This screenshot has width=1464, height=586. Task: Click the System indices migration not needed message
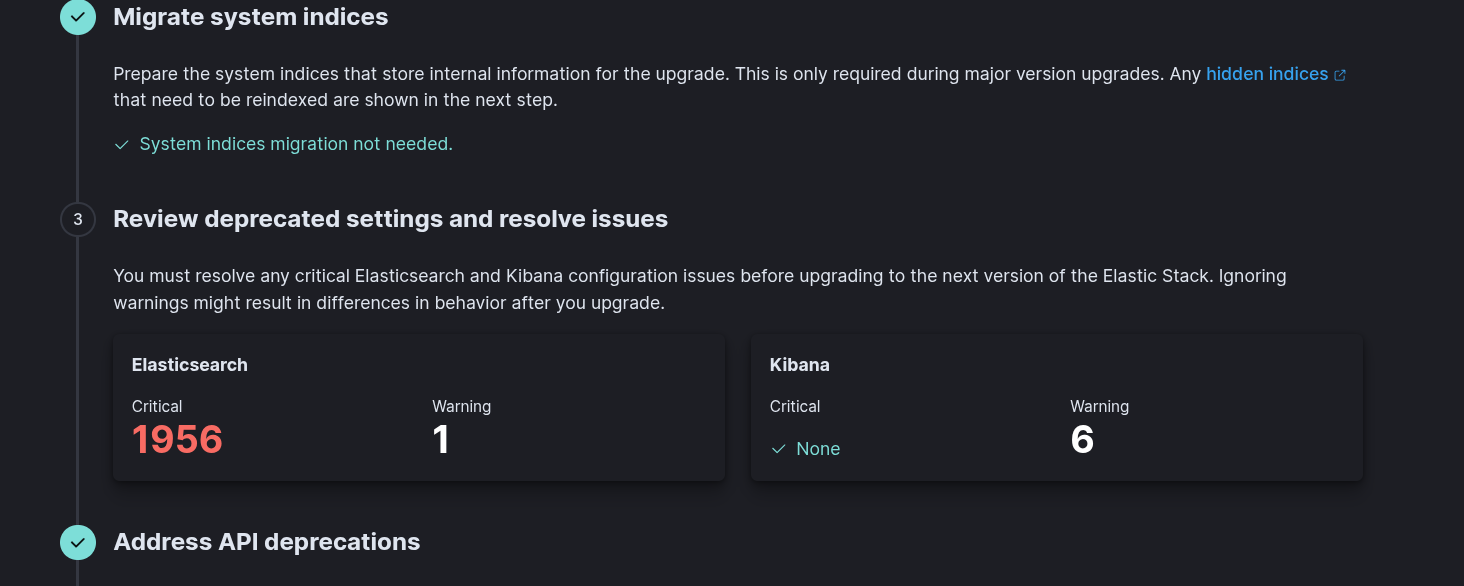(296, 144)
